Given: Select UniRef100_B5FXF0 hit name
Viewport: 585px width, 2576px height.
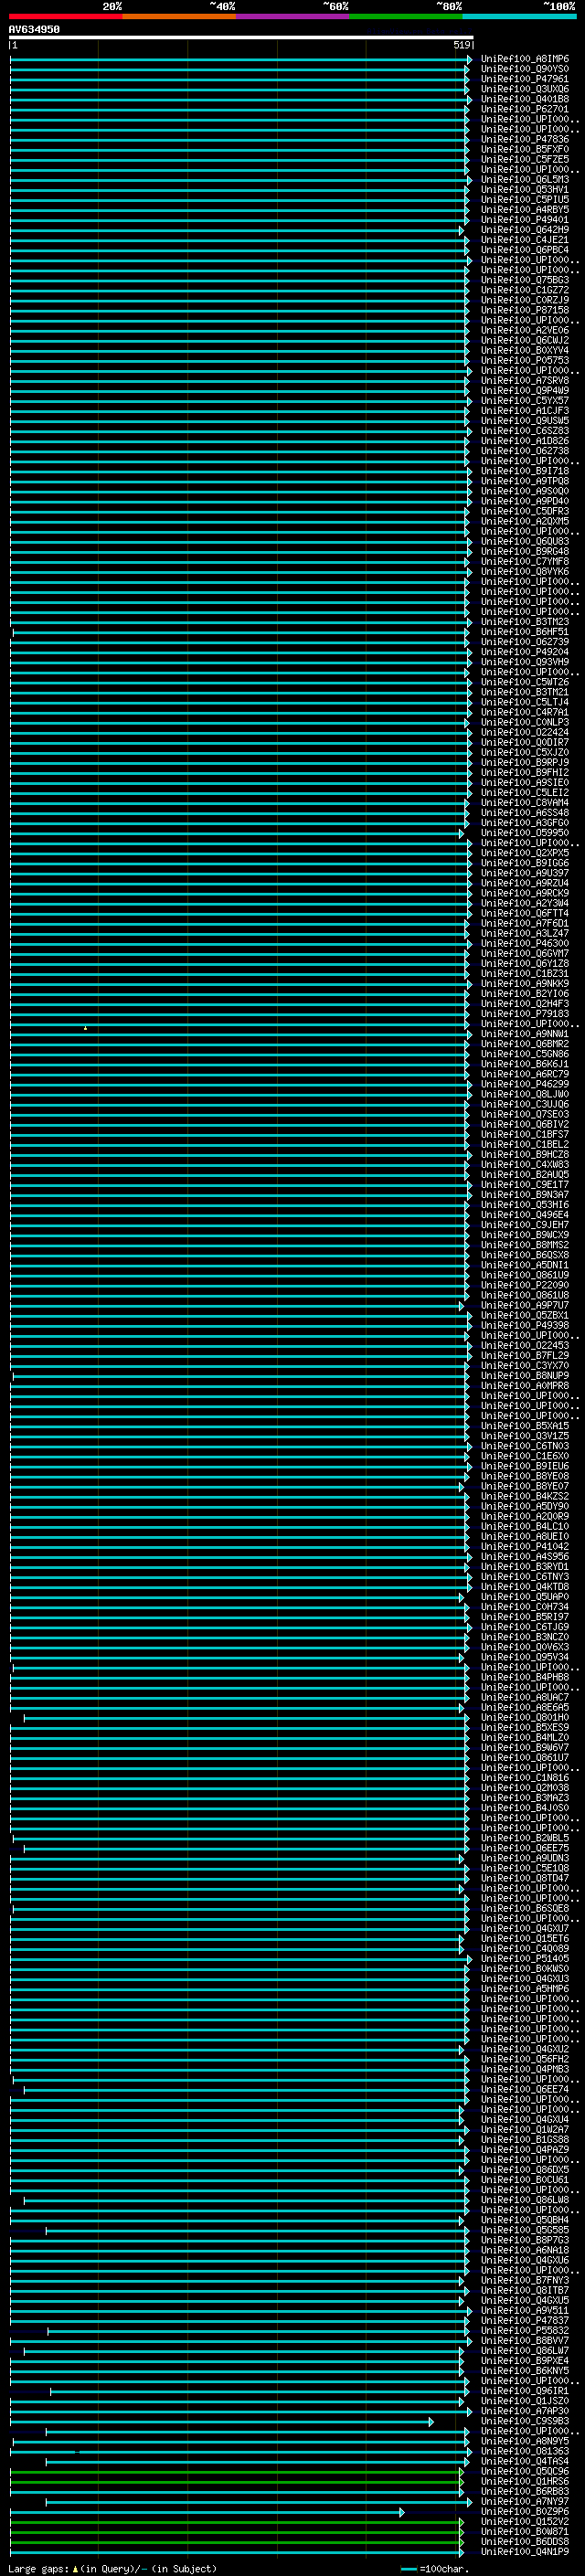Looking at the screenshot, I should coord(525,149).
